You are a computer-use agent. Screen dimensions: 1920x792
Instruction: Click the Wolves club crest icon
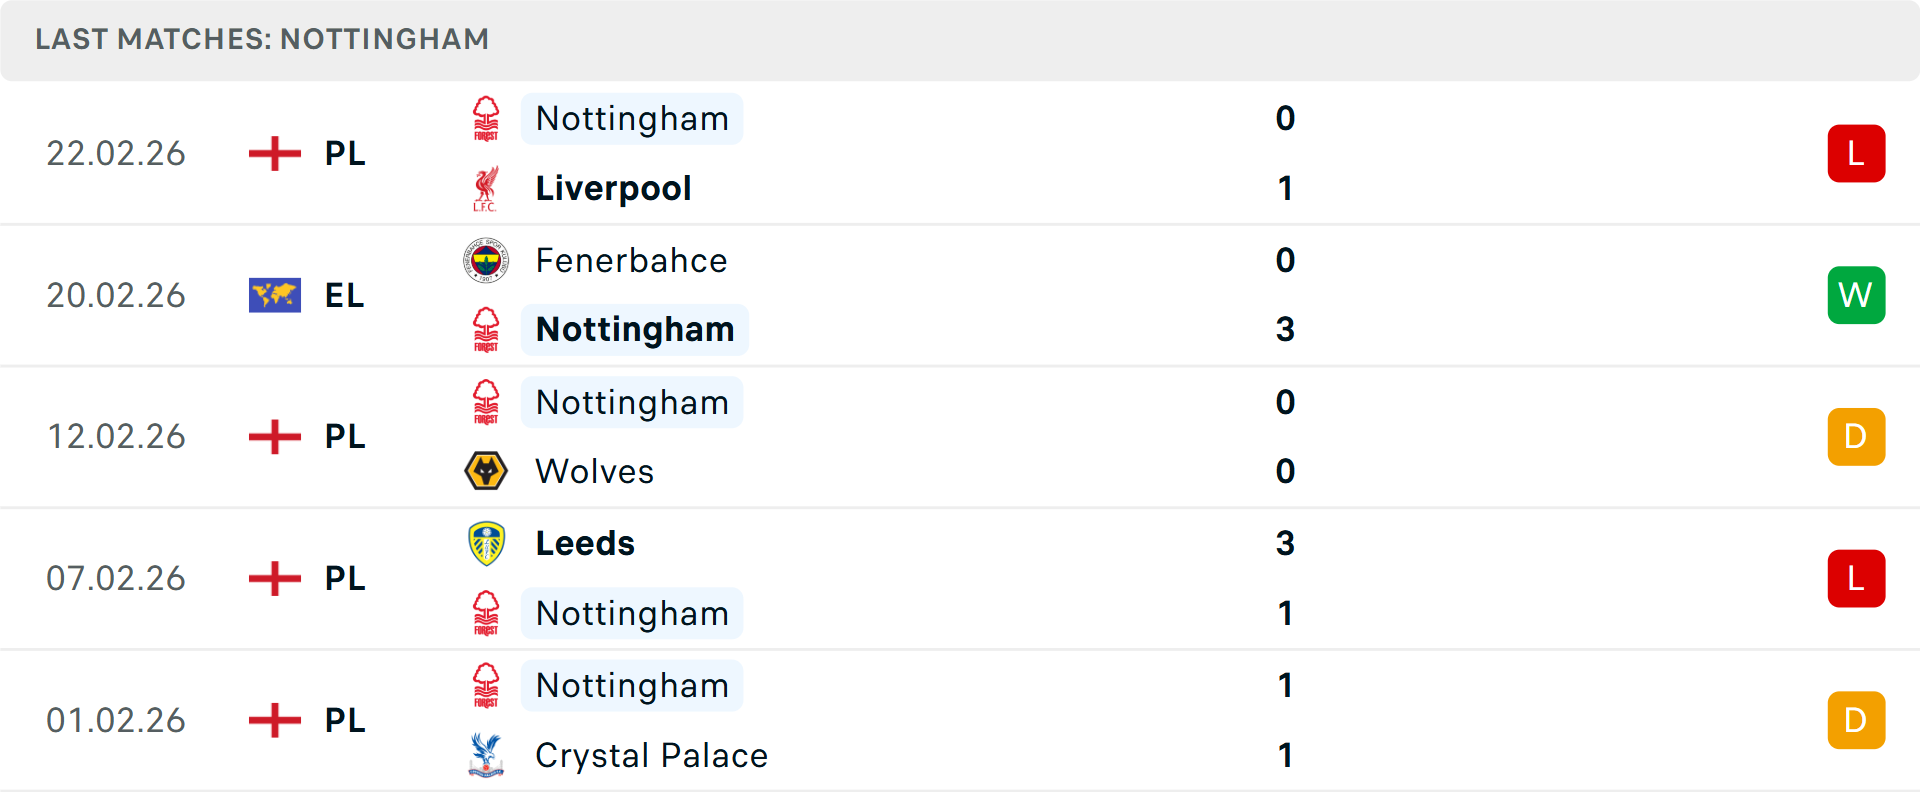pyautogui.click(x=486, y=471)
